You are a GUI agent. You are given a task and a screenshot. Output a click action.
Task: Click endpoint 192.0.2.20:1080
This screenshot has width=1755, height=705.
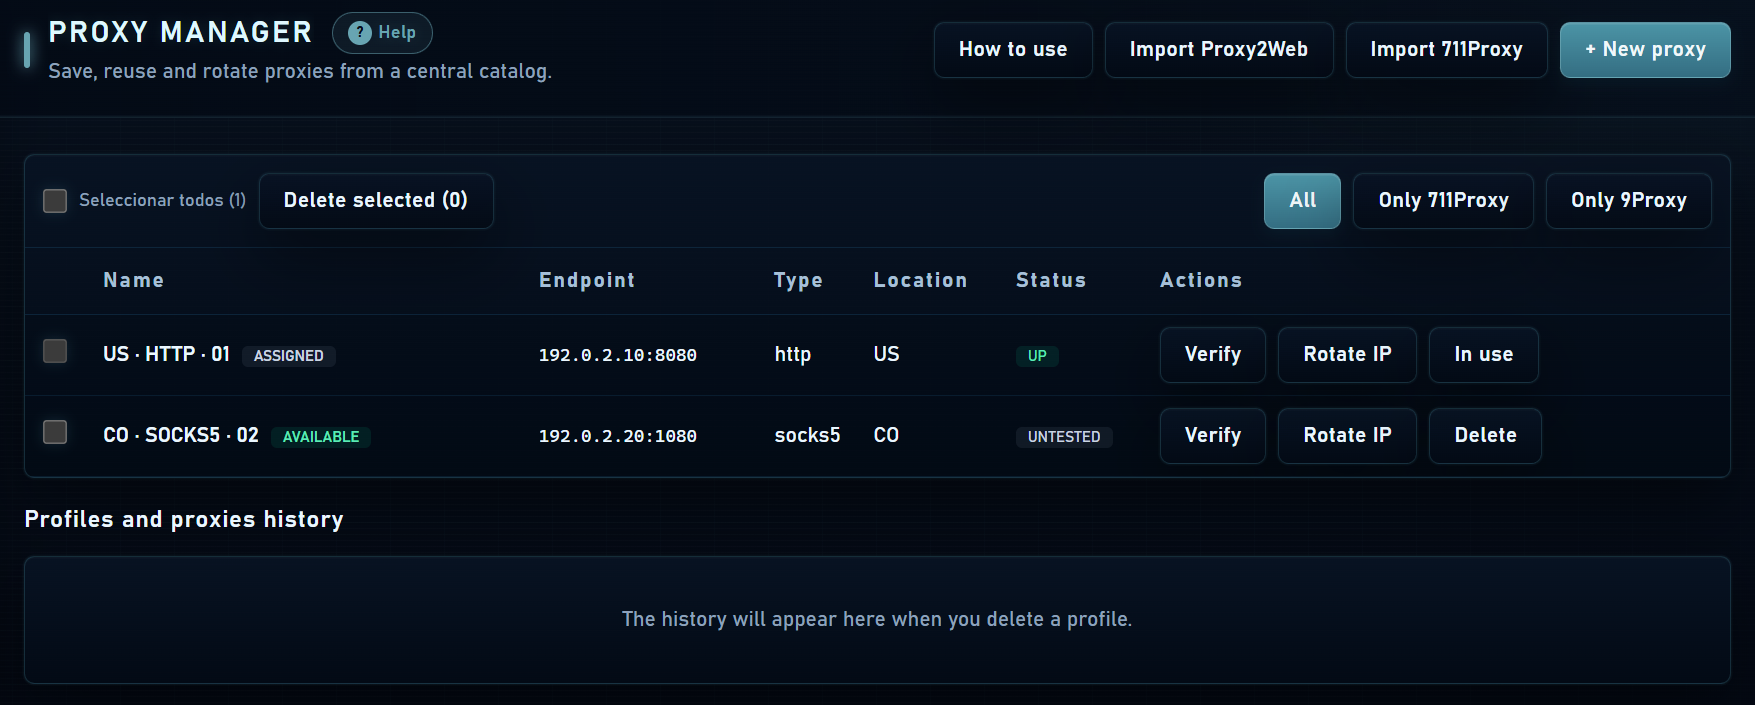point(617,437)
